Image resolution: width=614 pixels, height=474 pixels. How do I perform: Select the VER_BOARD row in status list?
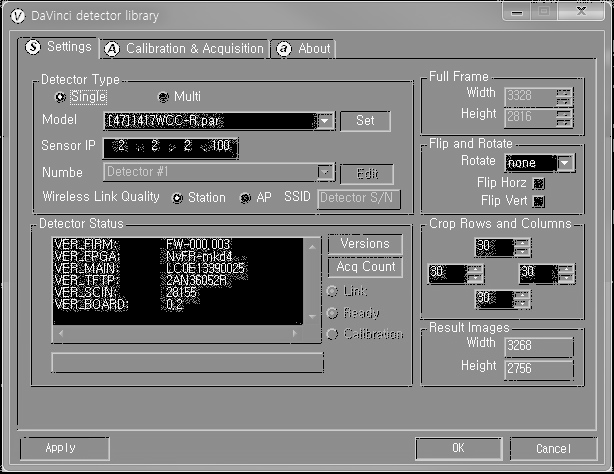tap(178, 304)
